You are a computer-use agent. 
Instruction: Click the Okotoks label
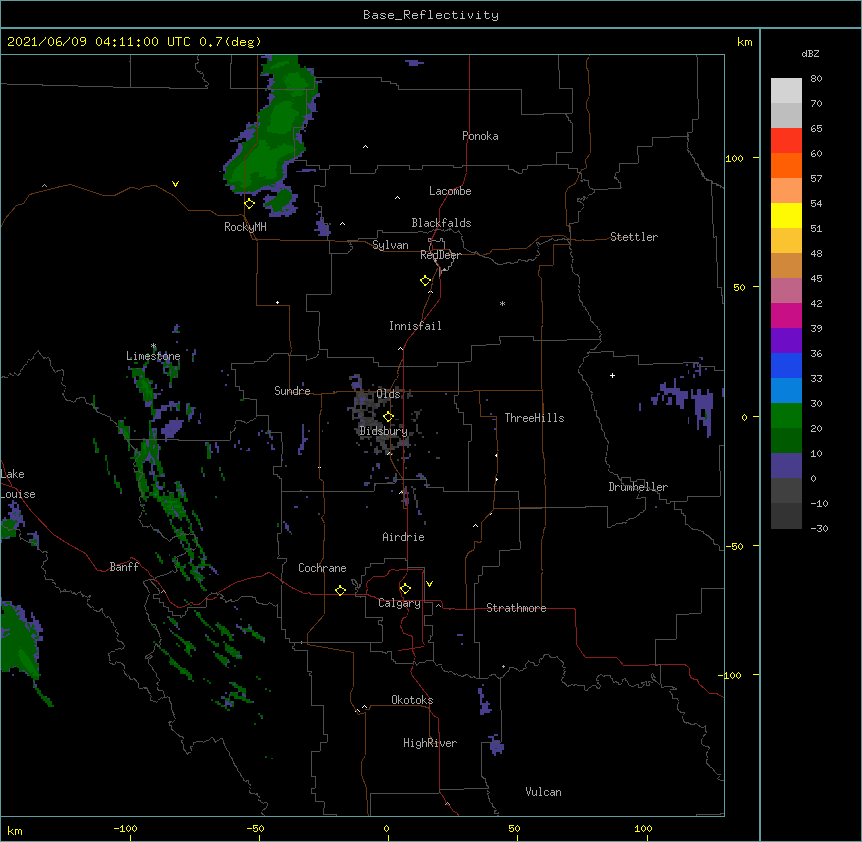pyautogui.click(x=412, y=700)
